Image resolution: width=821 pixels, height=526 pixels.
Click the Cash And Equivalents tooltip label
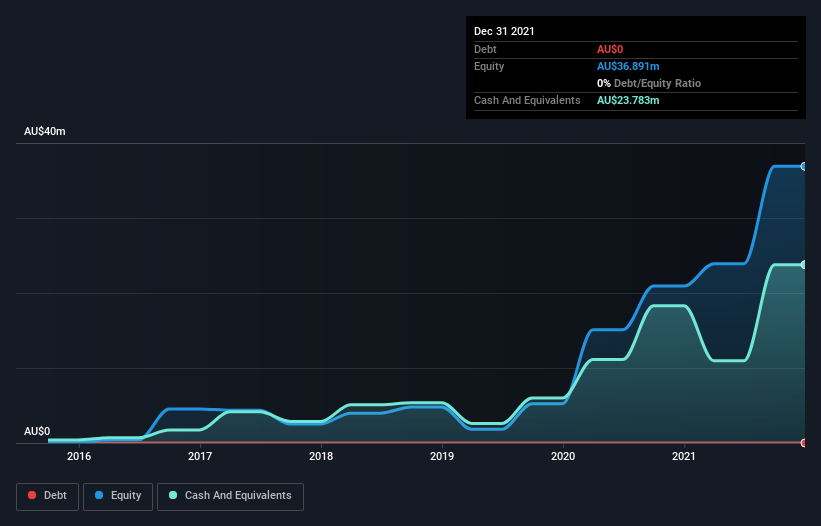point(527,100)
